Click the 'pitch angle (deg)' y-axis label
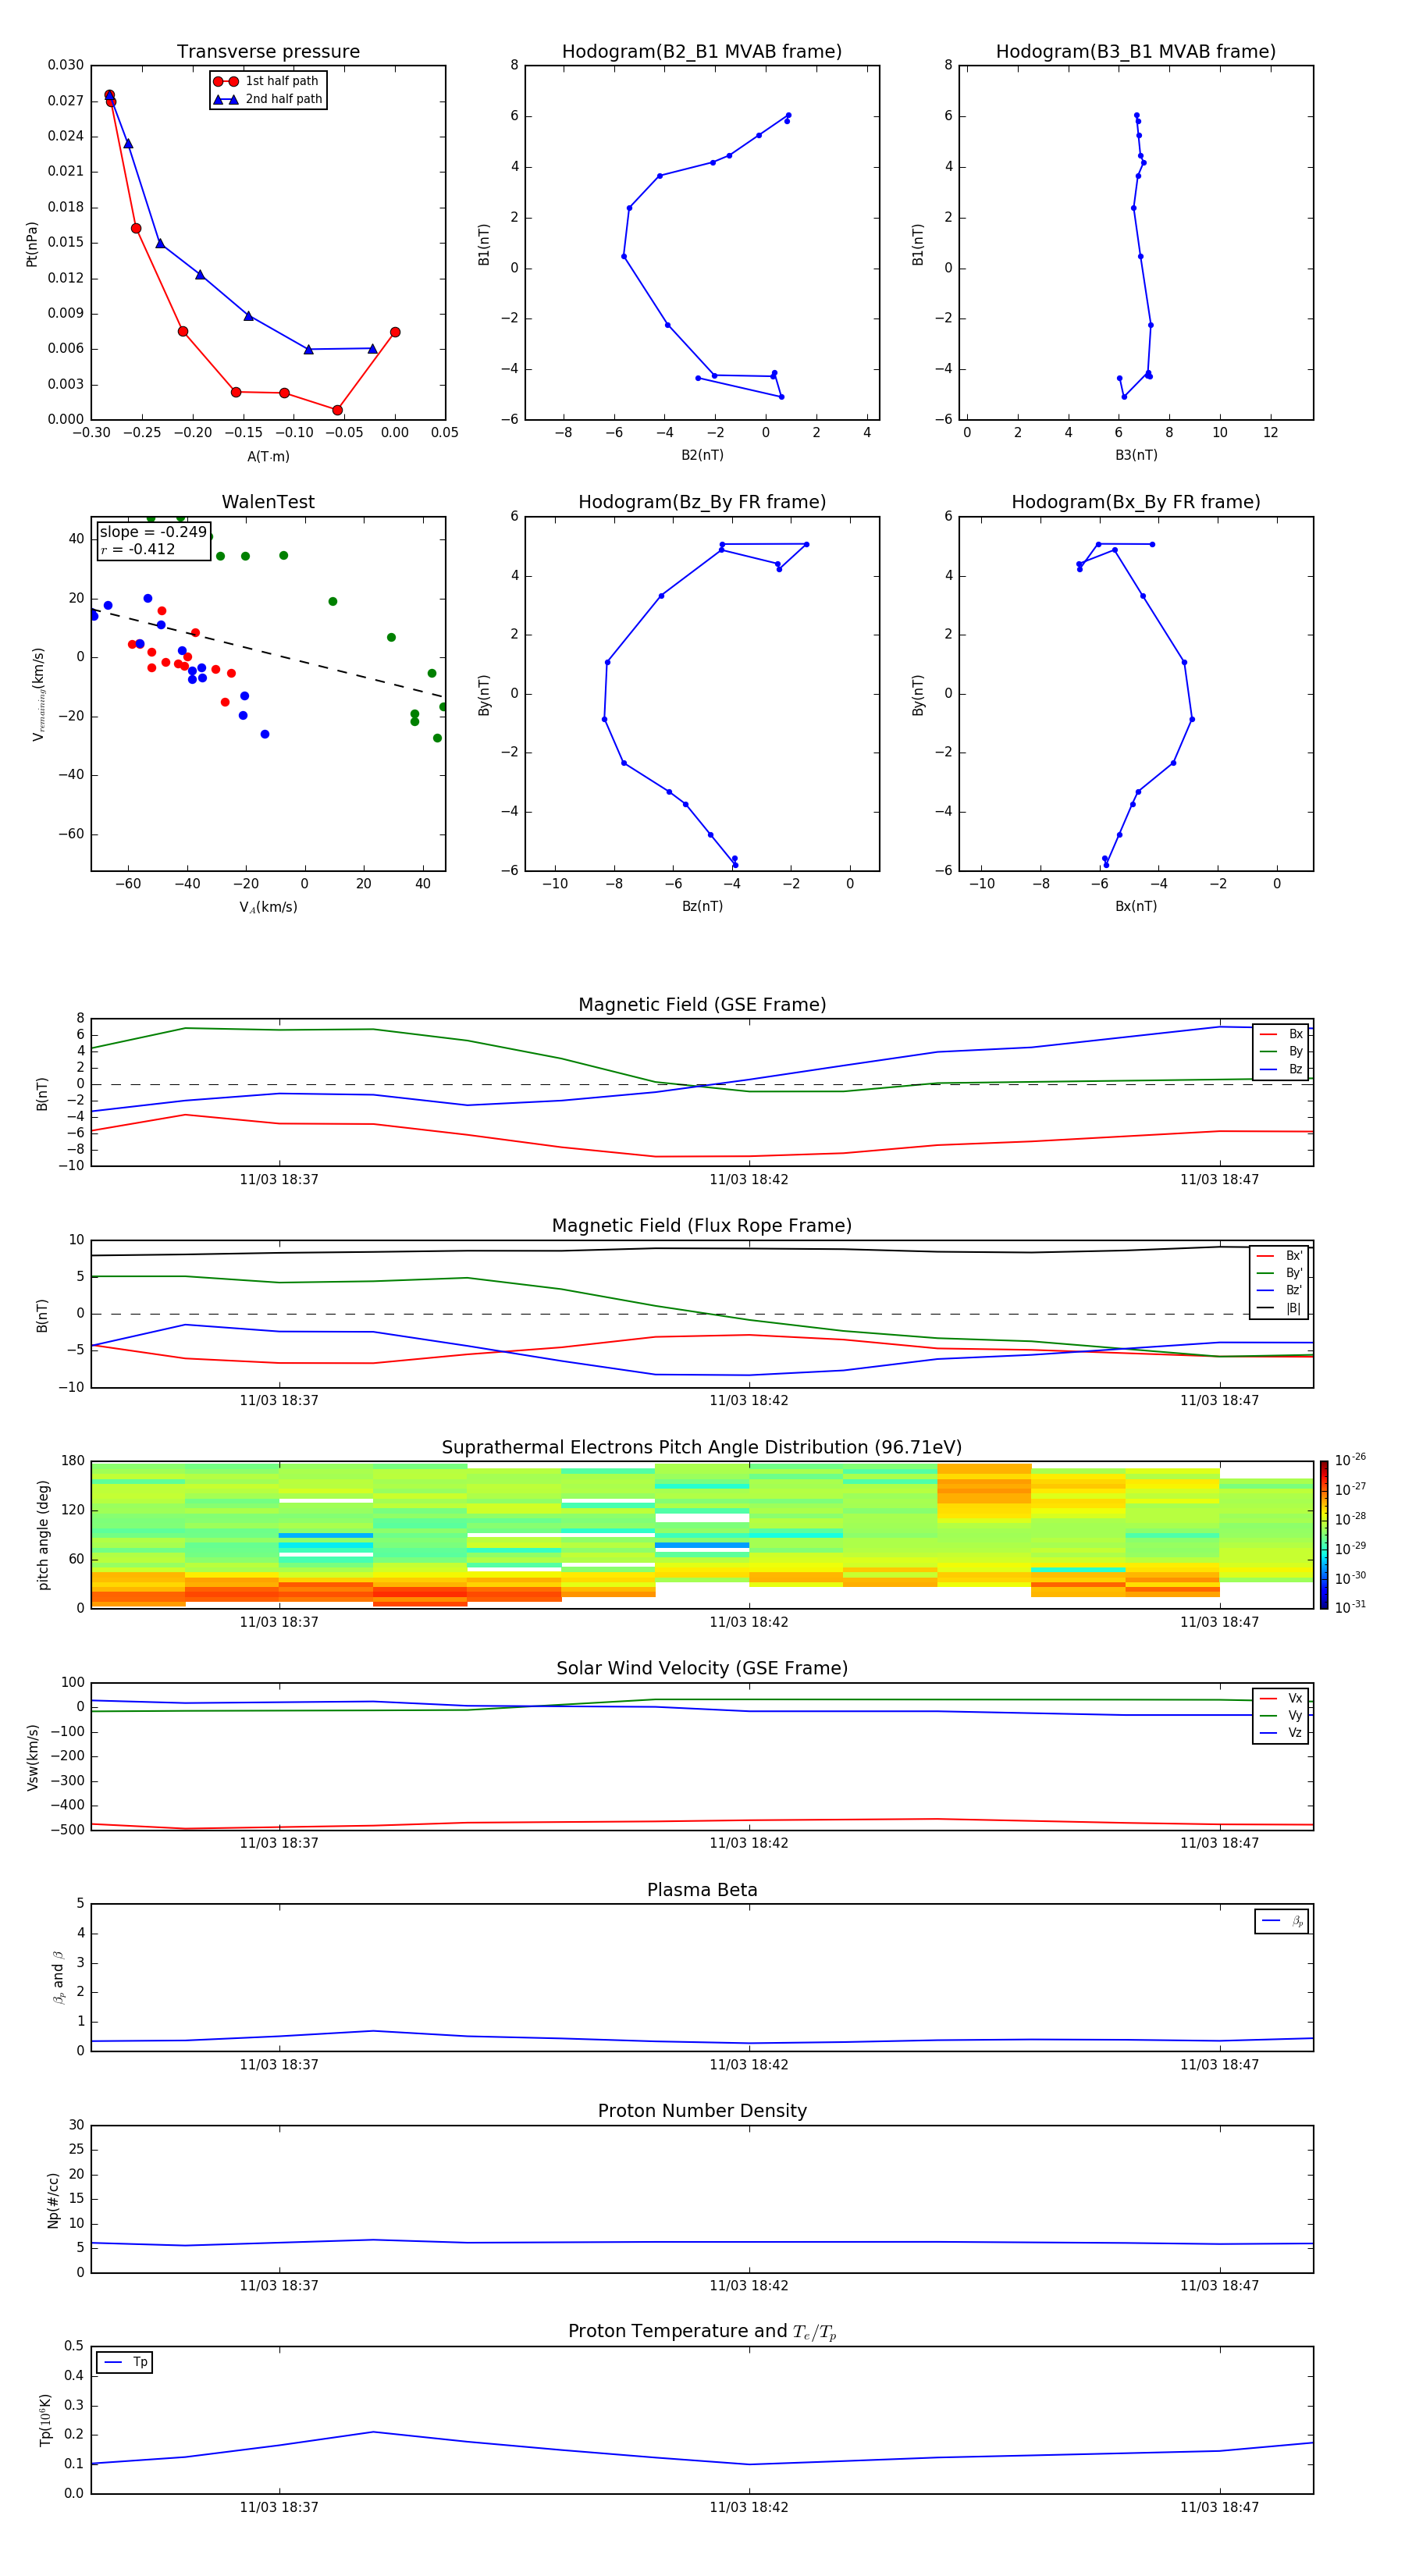Viewport: 1405px width, 2576px height. pos(43,1535)
